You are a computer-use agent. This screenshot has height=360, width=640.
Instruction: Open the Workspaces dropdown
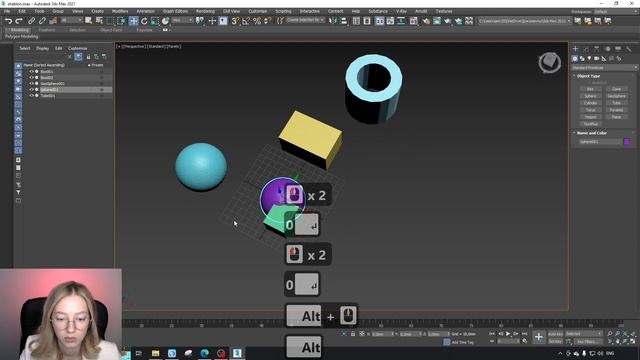(618, 11)
